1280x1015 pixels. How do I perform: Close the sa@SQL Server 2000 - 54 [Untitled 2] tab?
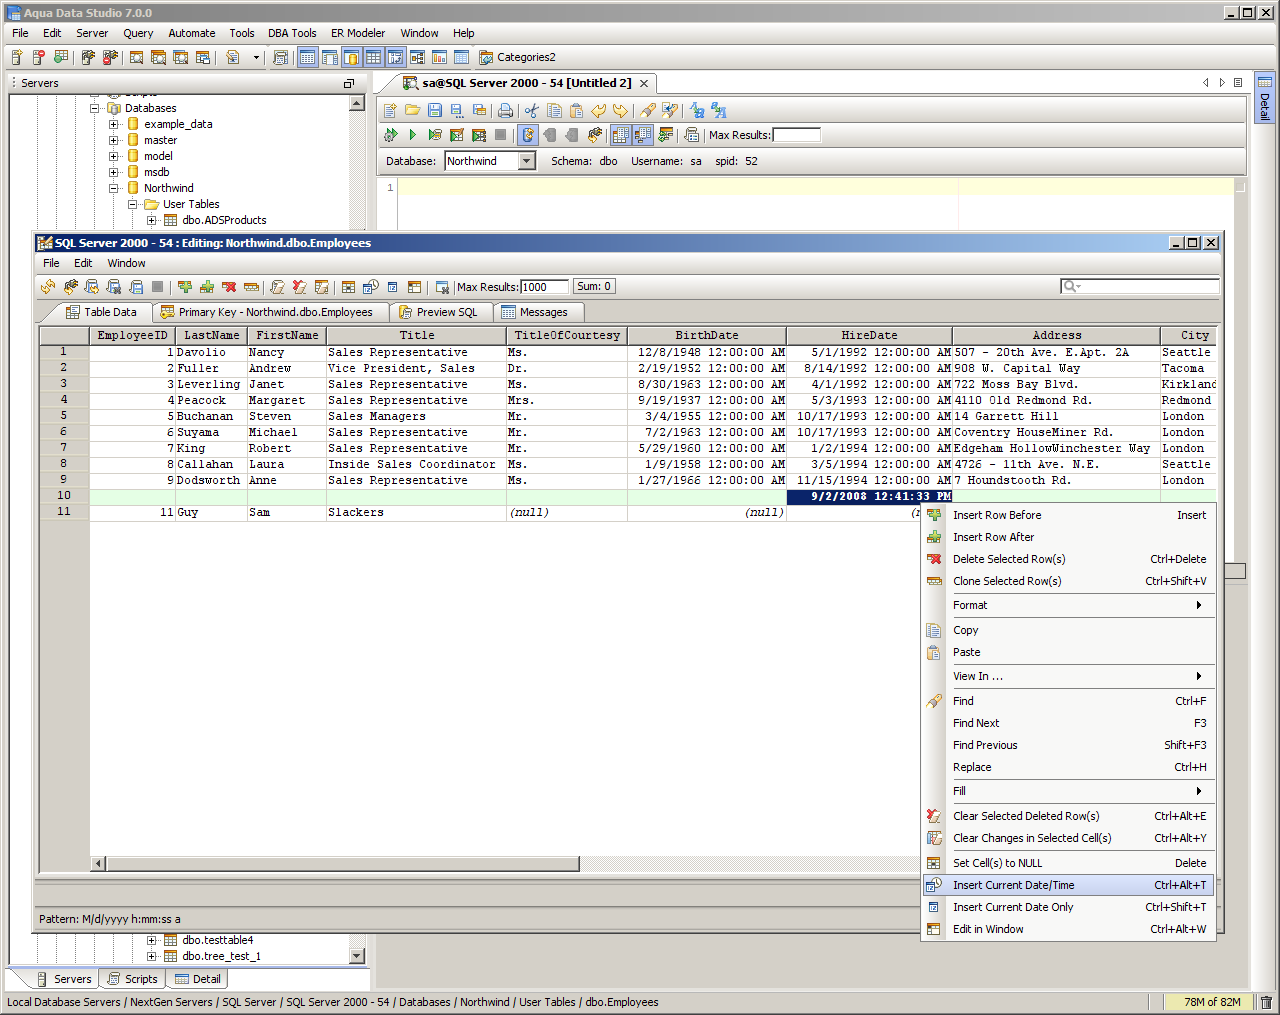click(x=644, y=84)
